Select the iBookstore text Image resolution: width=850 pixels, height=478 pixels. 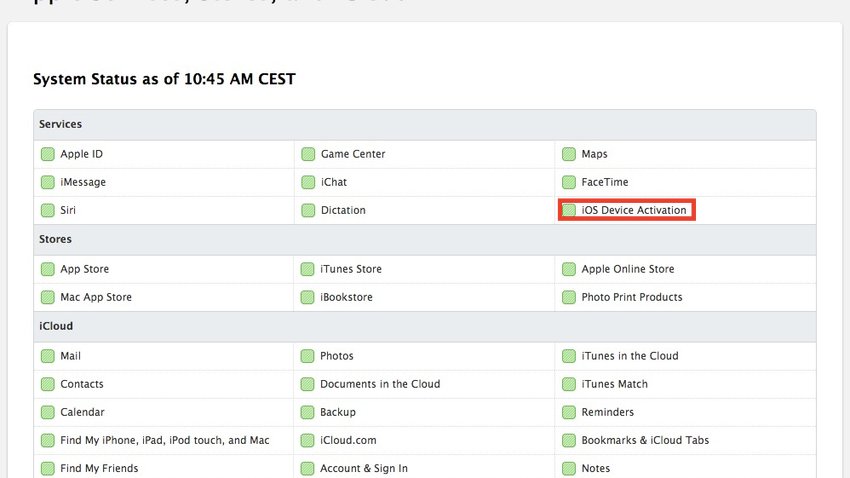(x=346, y=297)
